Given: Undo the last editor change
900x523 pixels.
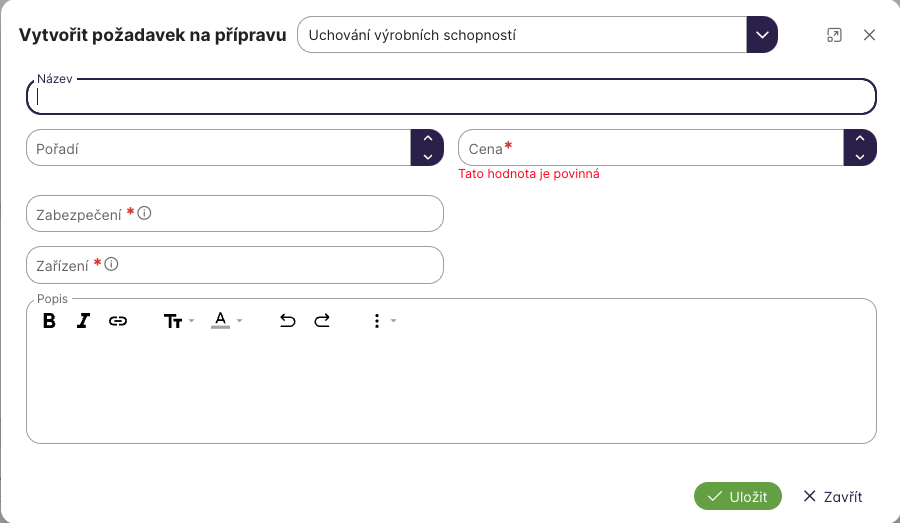Looking at the screenshot, I should tap(288, 321).
